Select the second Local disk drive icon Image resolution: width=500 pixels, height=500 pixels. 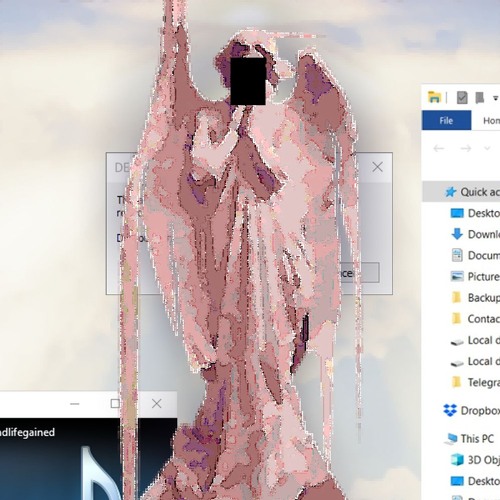point(457,363)
